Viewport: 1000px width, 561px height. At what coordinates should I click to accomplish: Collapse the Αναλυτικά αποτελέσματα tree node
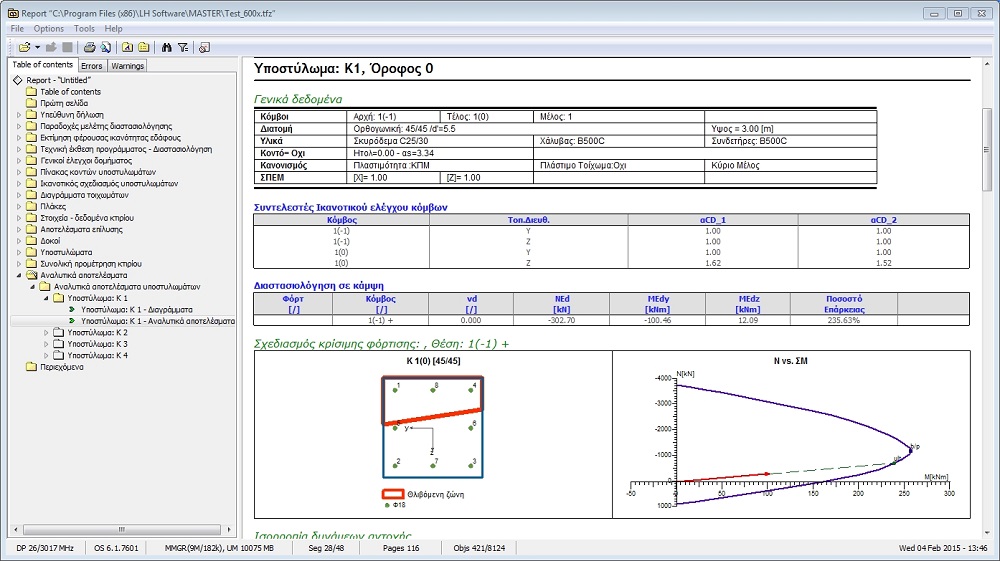click(x=19, y=275)
